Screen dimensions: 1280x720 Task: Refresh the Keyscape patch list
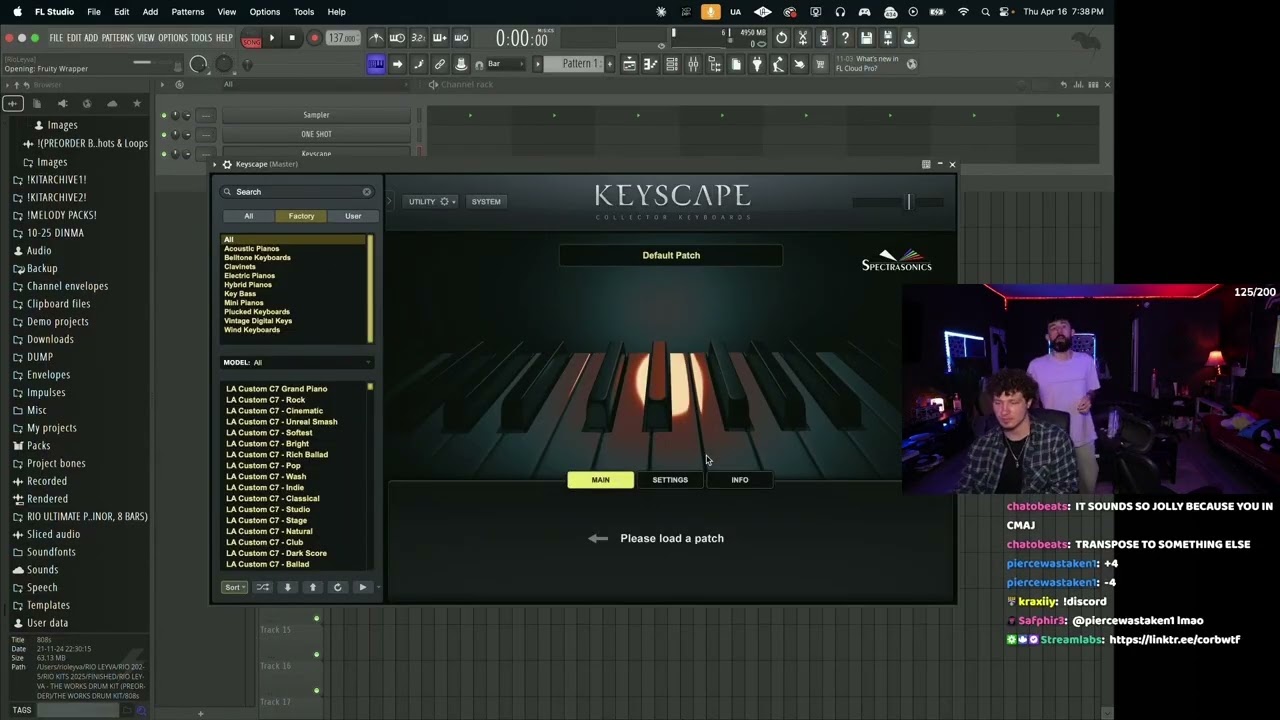[x=337, y=587]
